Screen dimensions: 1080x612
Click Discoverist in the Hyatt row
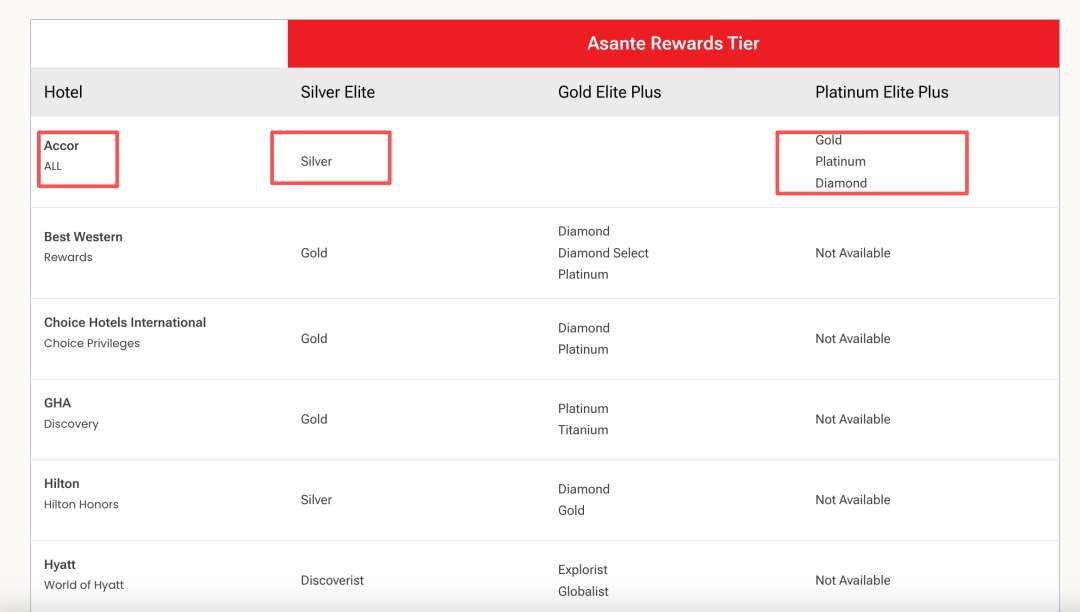click(332, 580)
